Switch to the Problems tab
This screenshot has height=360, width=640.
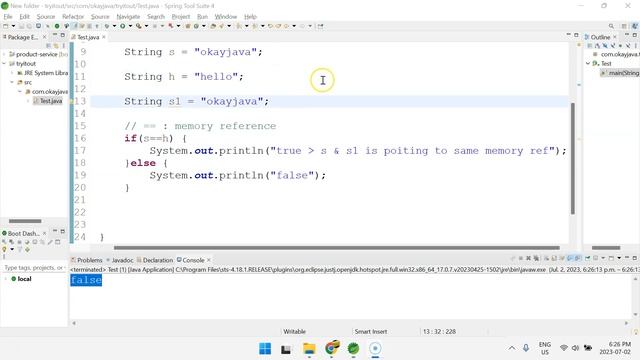(87, 260)
